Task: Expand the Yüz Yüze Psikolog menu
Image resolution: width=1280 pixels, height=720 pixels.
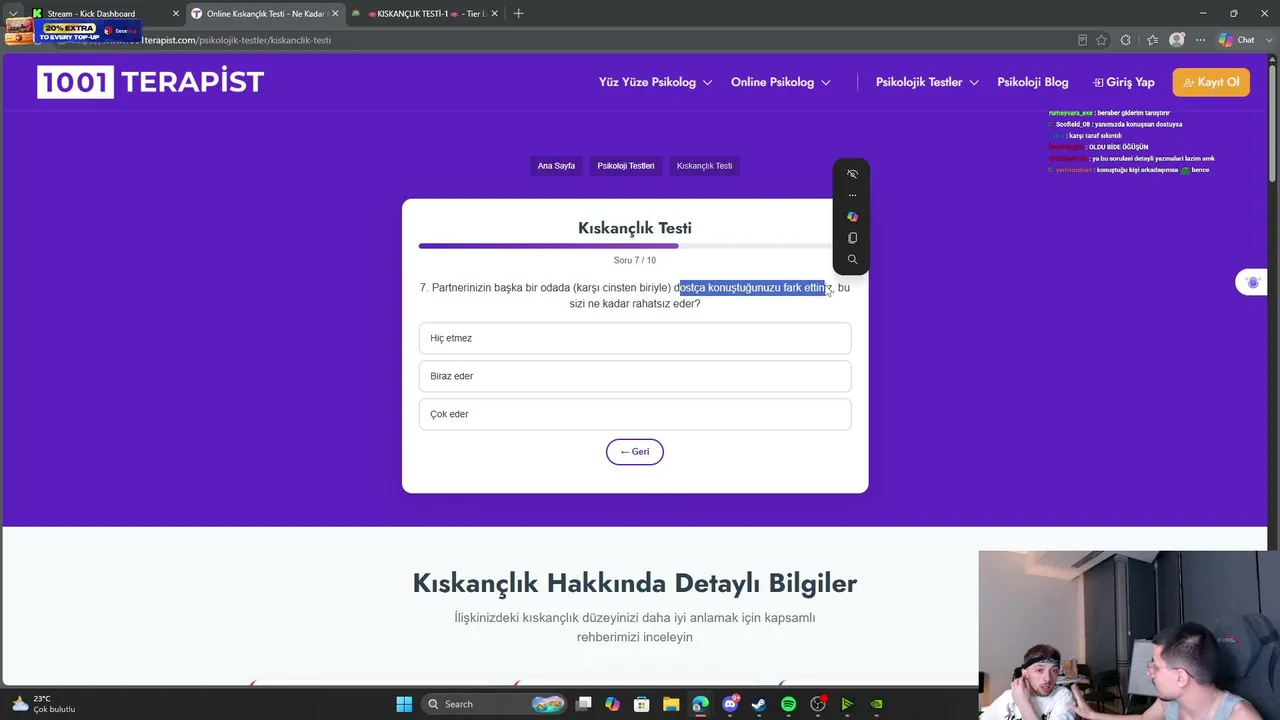Action: 655,82
